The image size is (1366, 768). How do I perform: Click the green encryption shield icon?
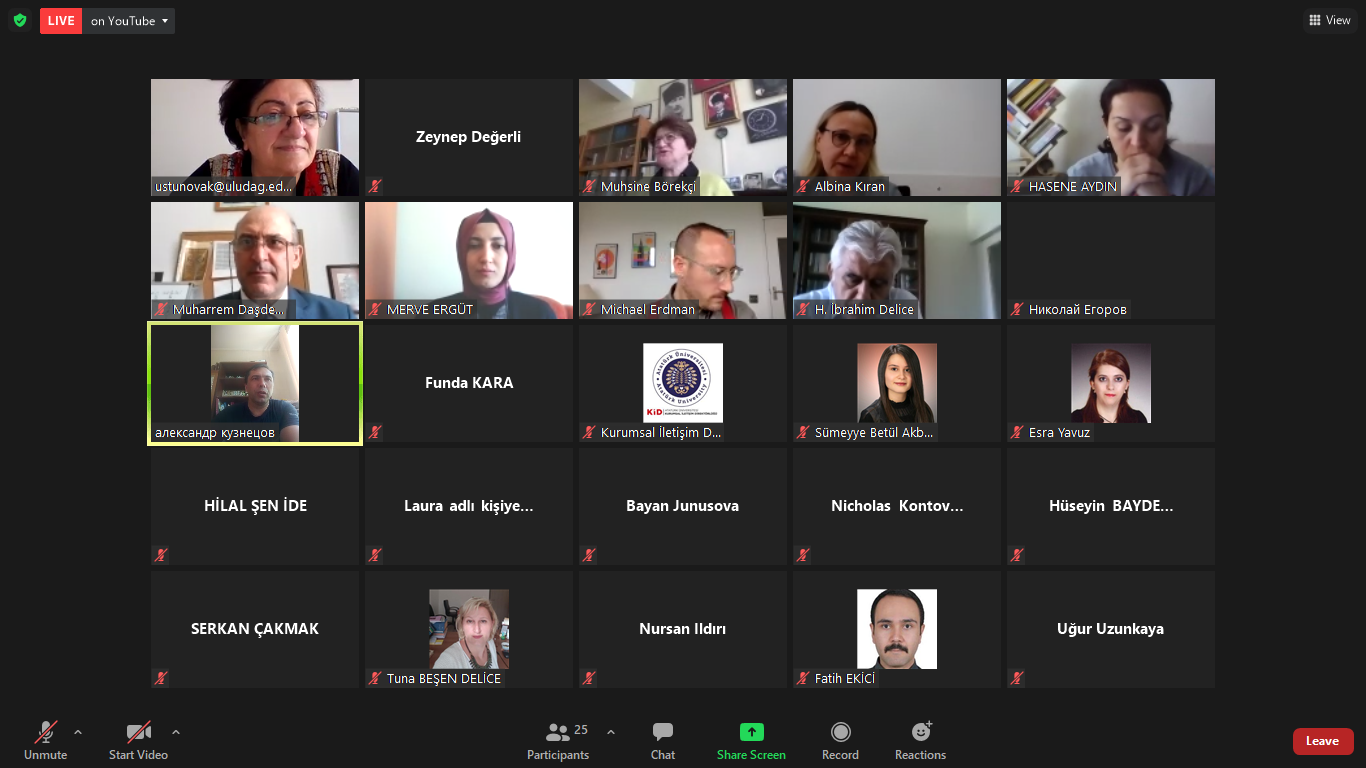click(x=20, y=20)
